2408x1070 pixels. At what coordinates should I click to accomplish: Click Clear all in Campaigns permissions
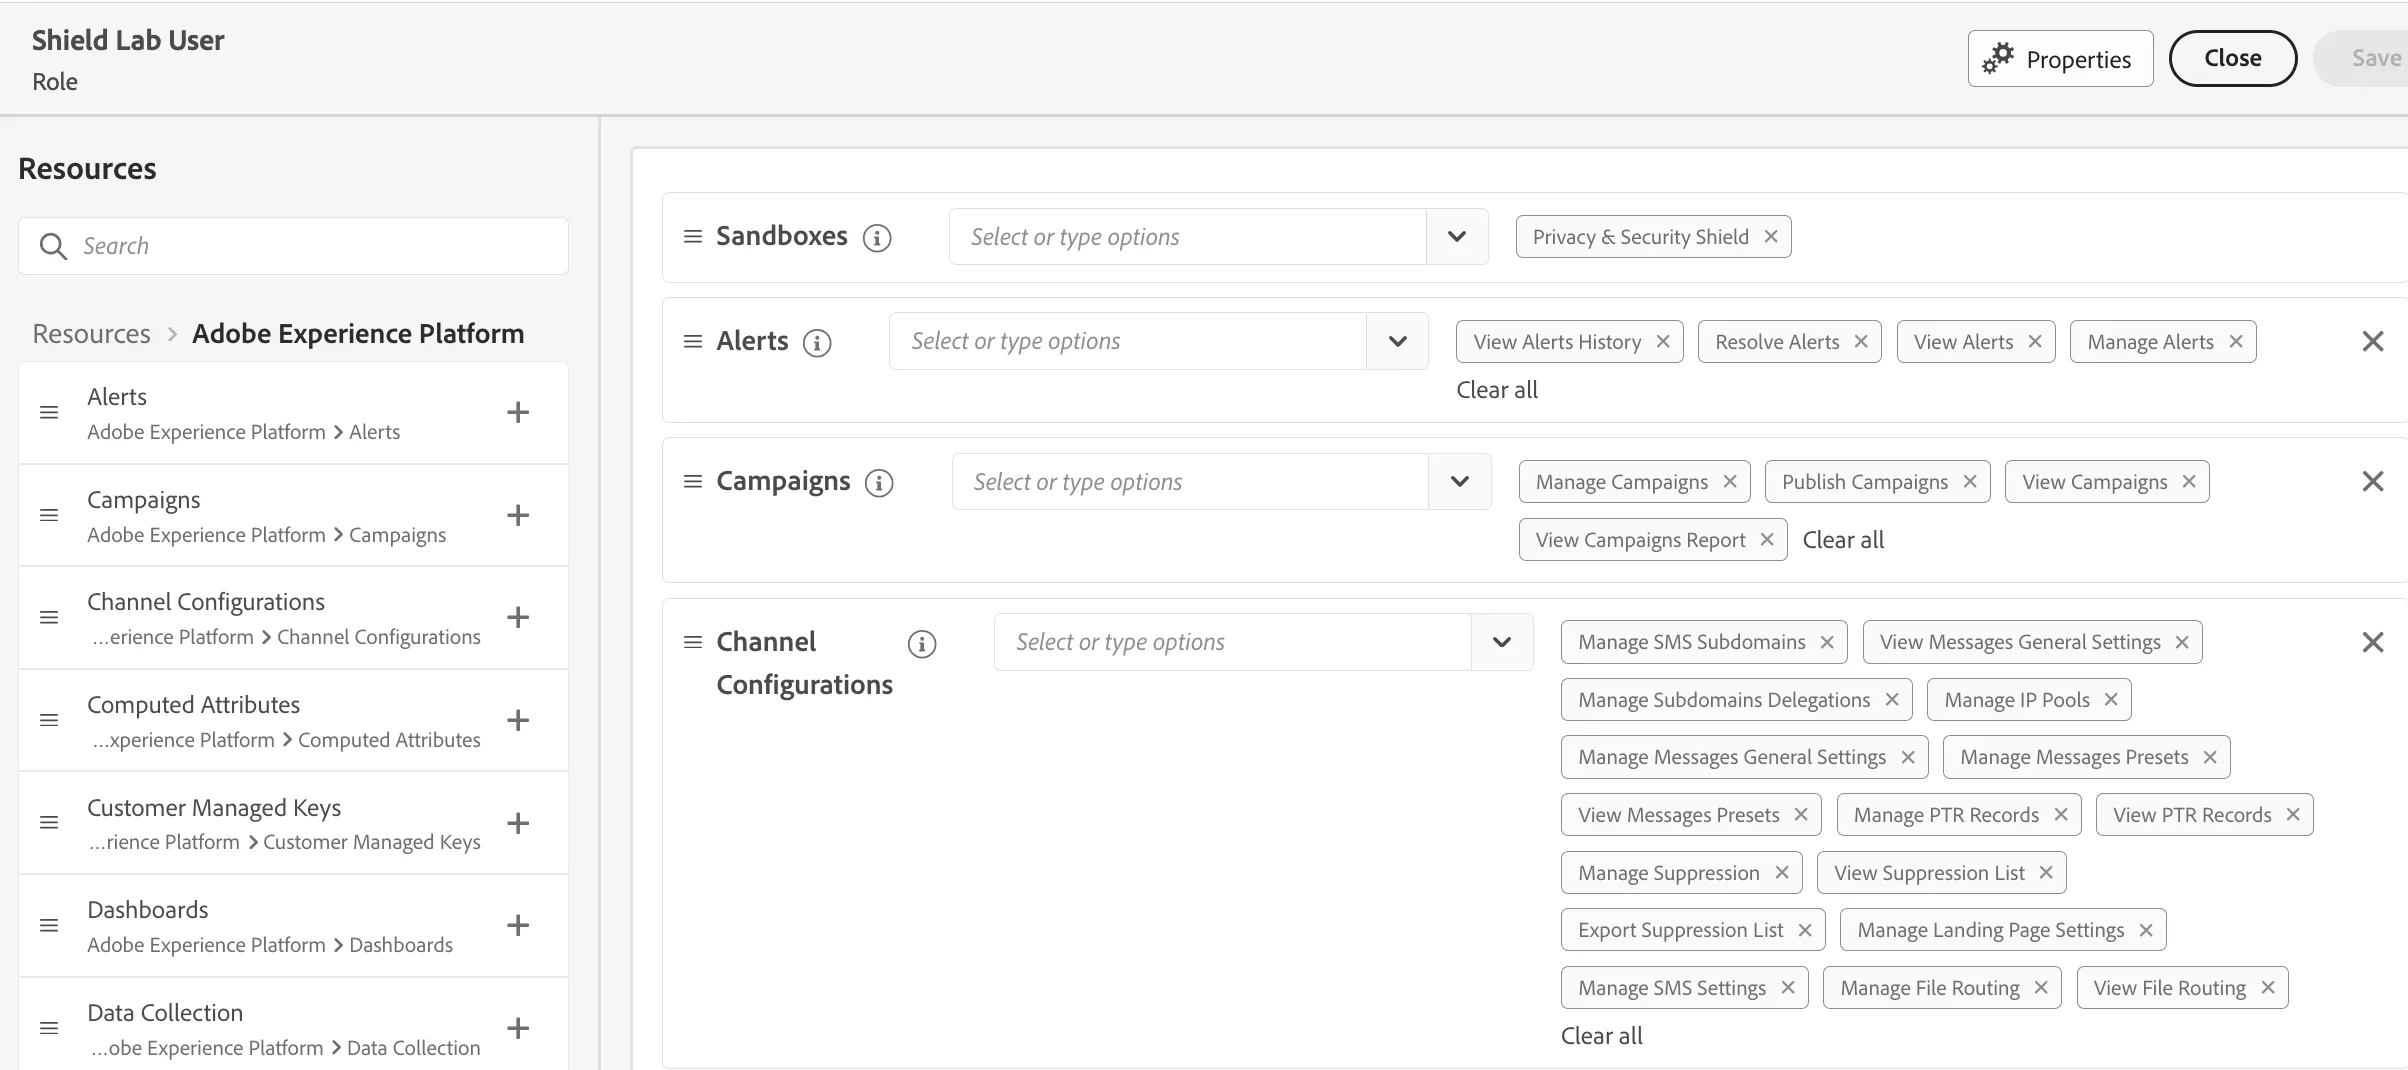pyautogui.click(x=1843, y=540)
